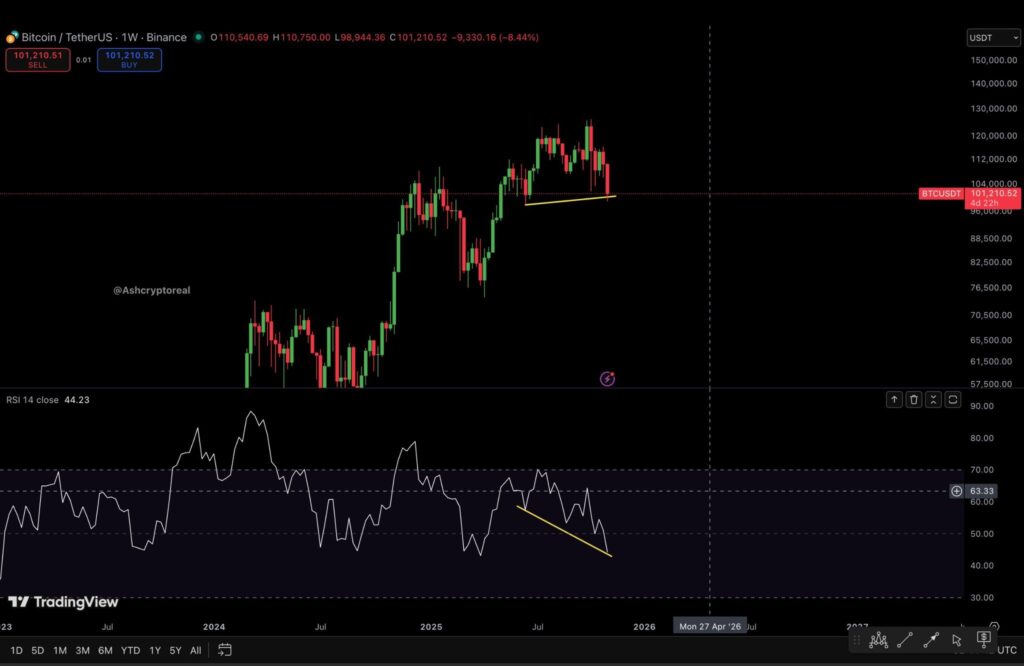Switch timeframe to YTD
The height and width of the screenshot is (666, 1024).
130,649
